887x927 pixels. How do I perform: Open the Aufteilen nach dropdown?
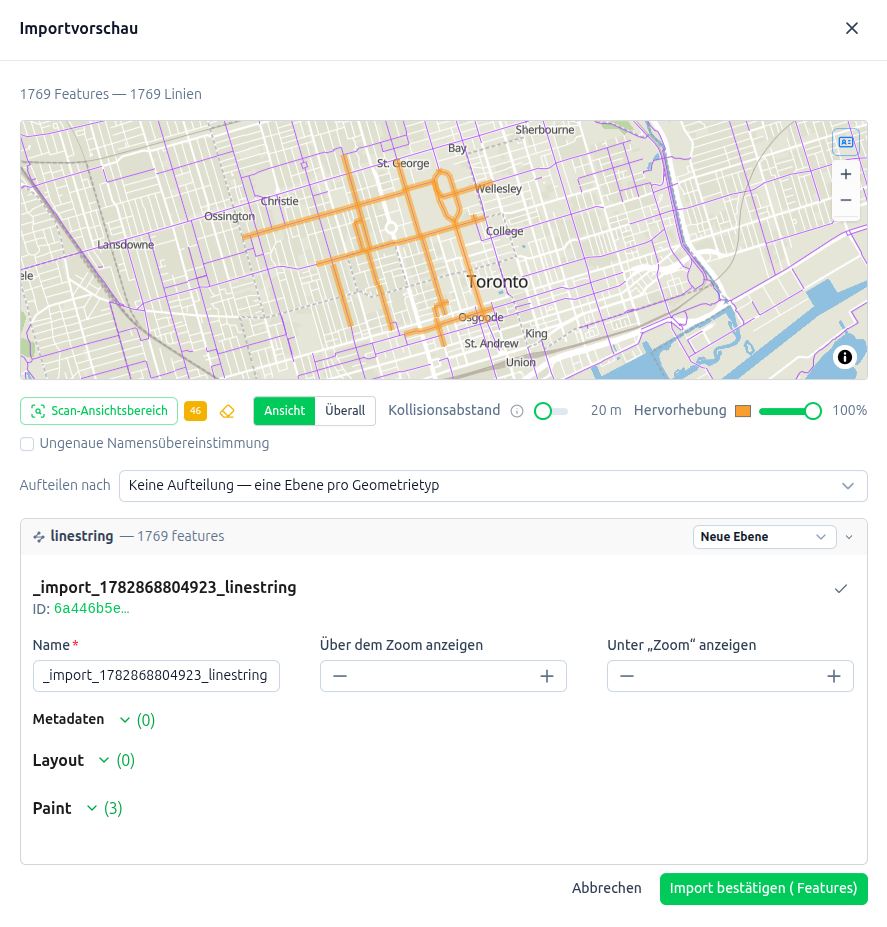click(x=493, y=486)
